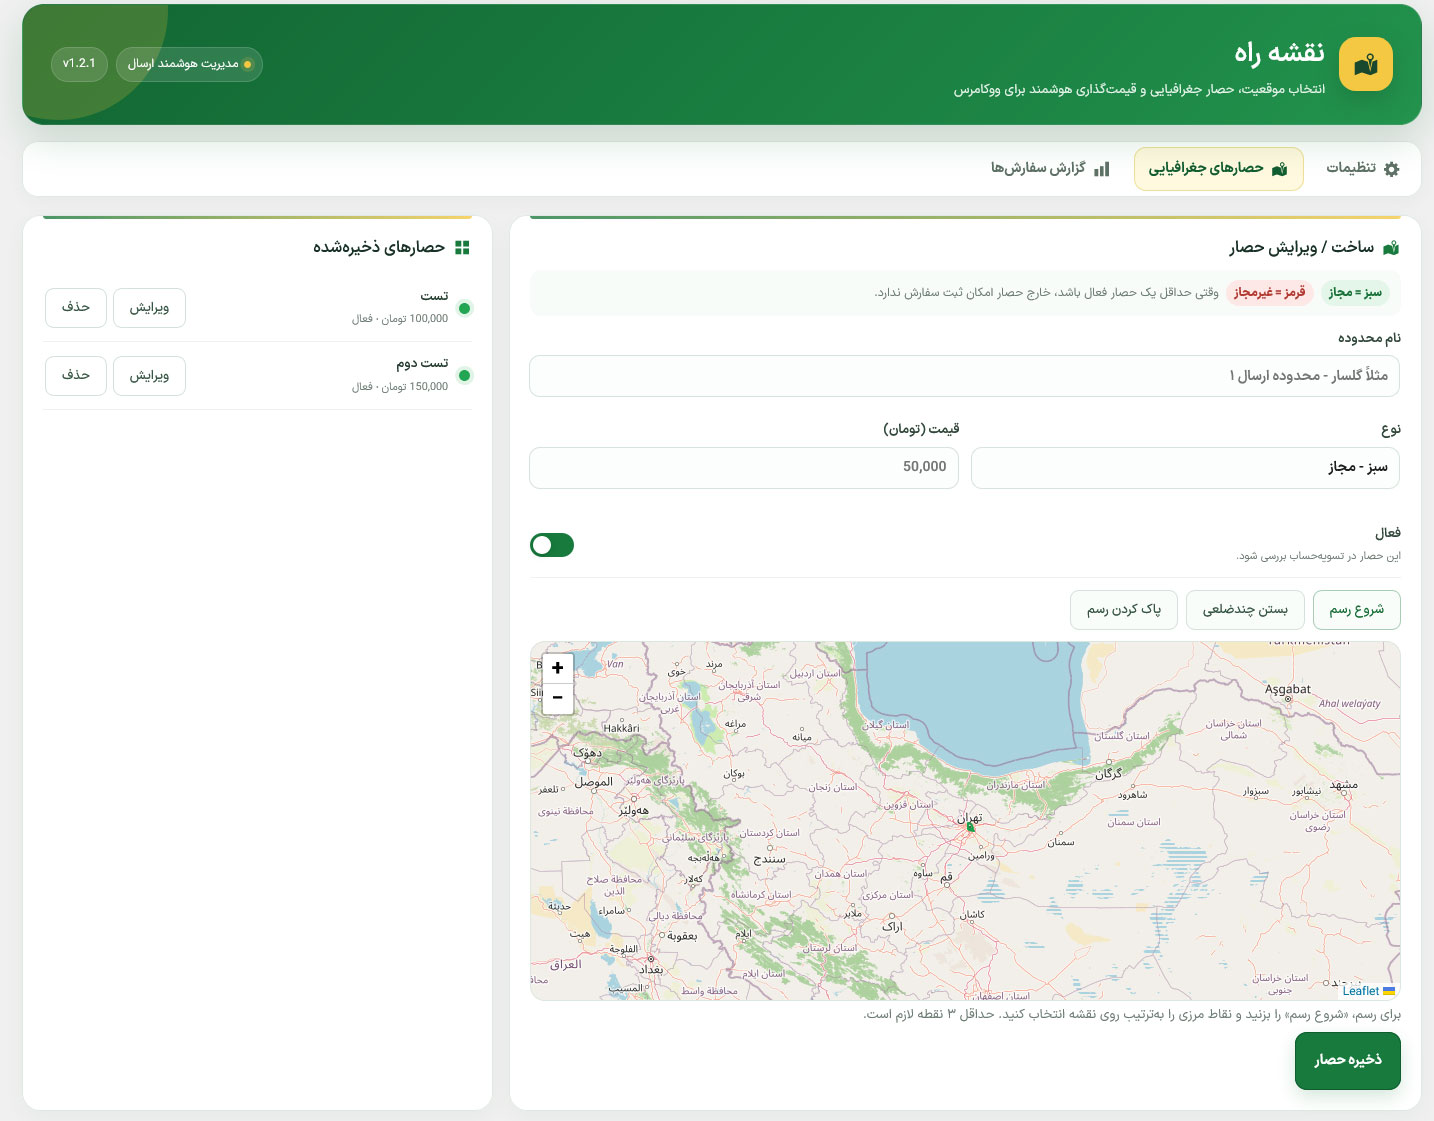Click the الموصل city label on map
The width and height of the screenshot is (1434, 1121).
pos(594,782)
